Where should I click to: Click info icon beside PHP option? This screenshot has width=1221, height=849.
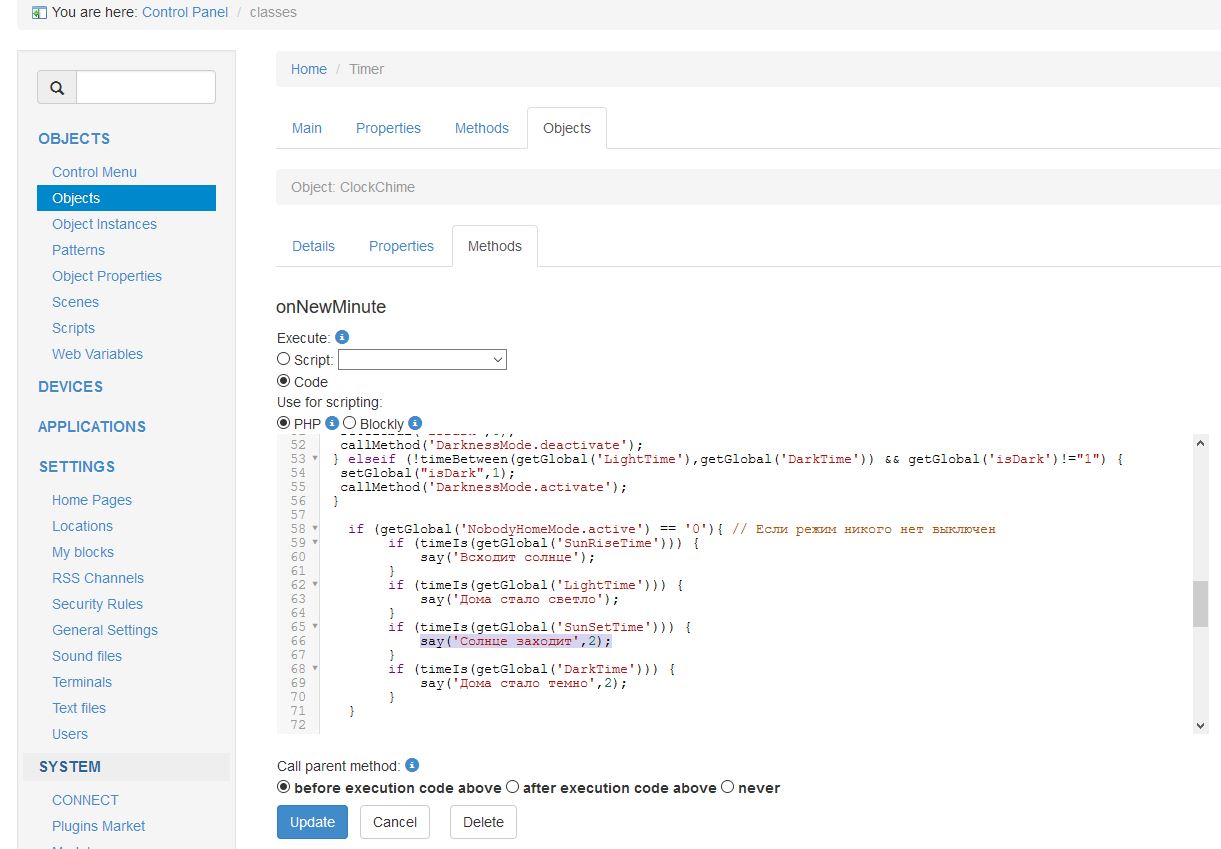332,423
